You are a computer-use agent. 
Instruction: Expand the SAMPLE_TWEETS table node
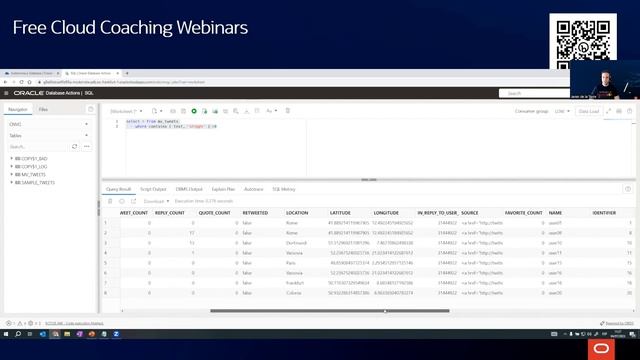11,182
